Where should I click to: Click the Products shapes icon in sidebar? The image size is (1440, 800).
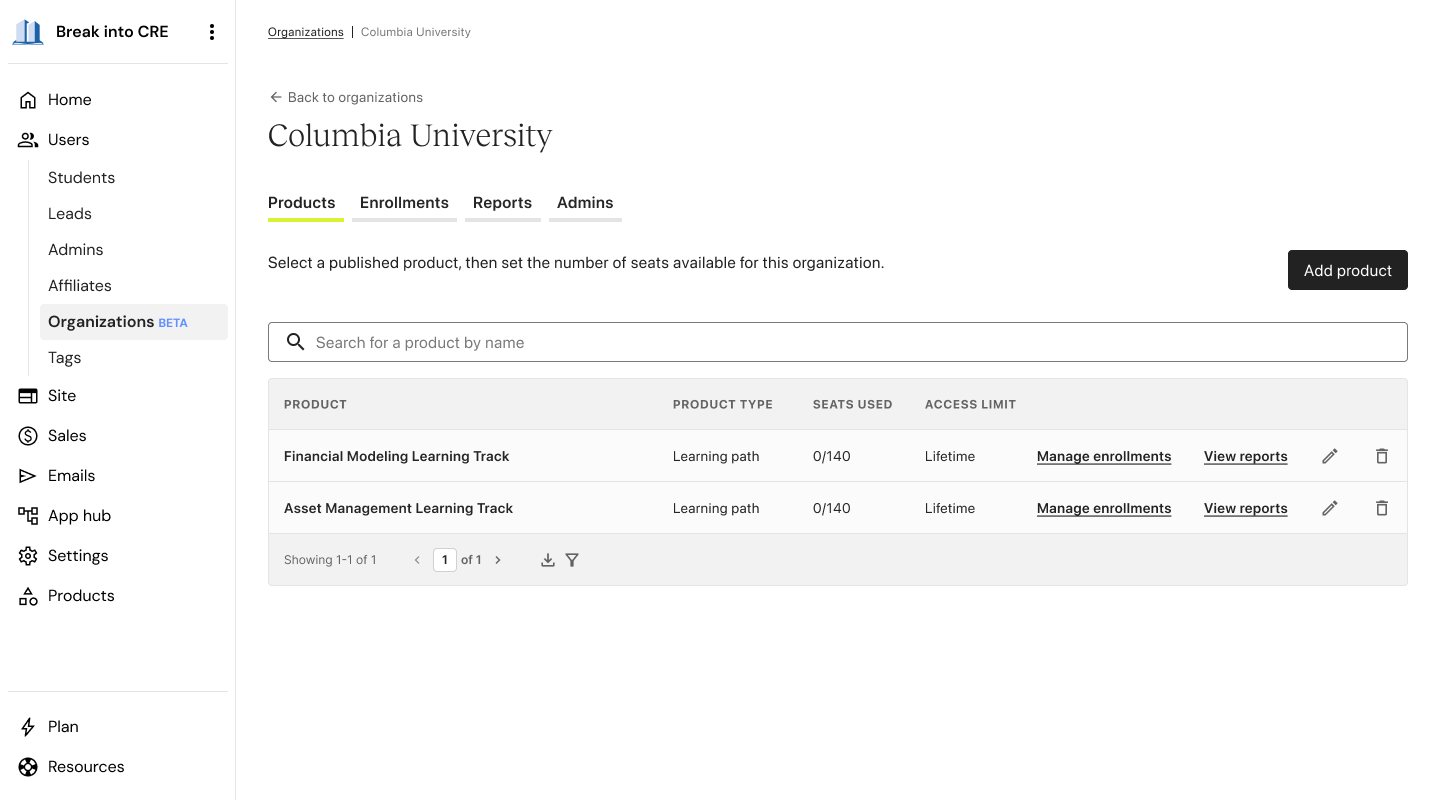pos(28,596)
